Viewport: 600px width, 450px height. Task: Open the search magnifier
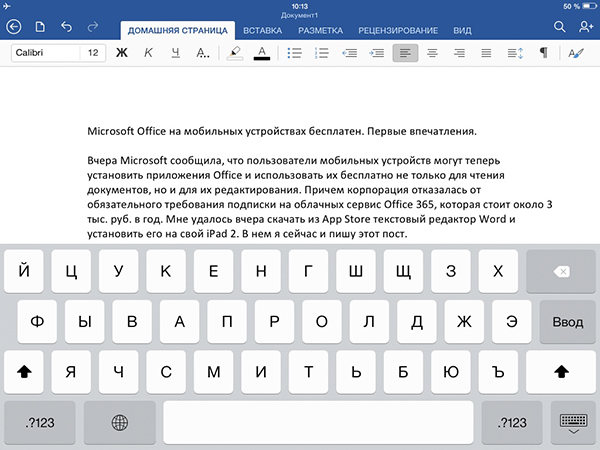point(559,27)
